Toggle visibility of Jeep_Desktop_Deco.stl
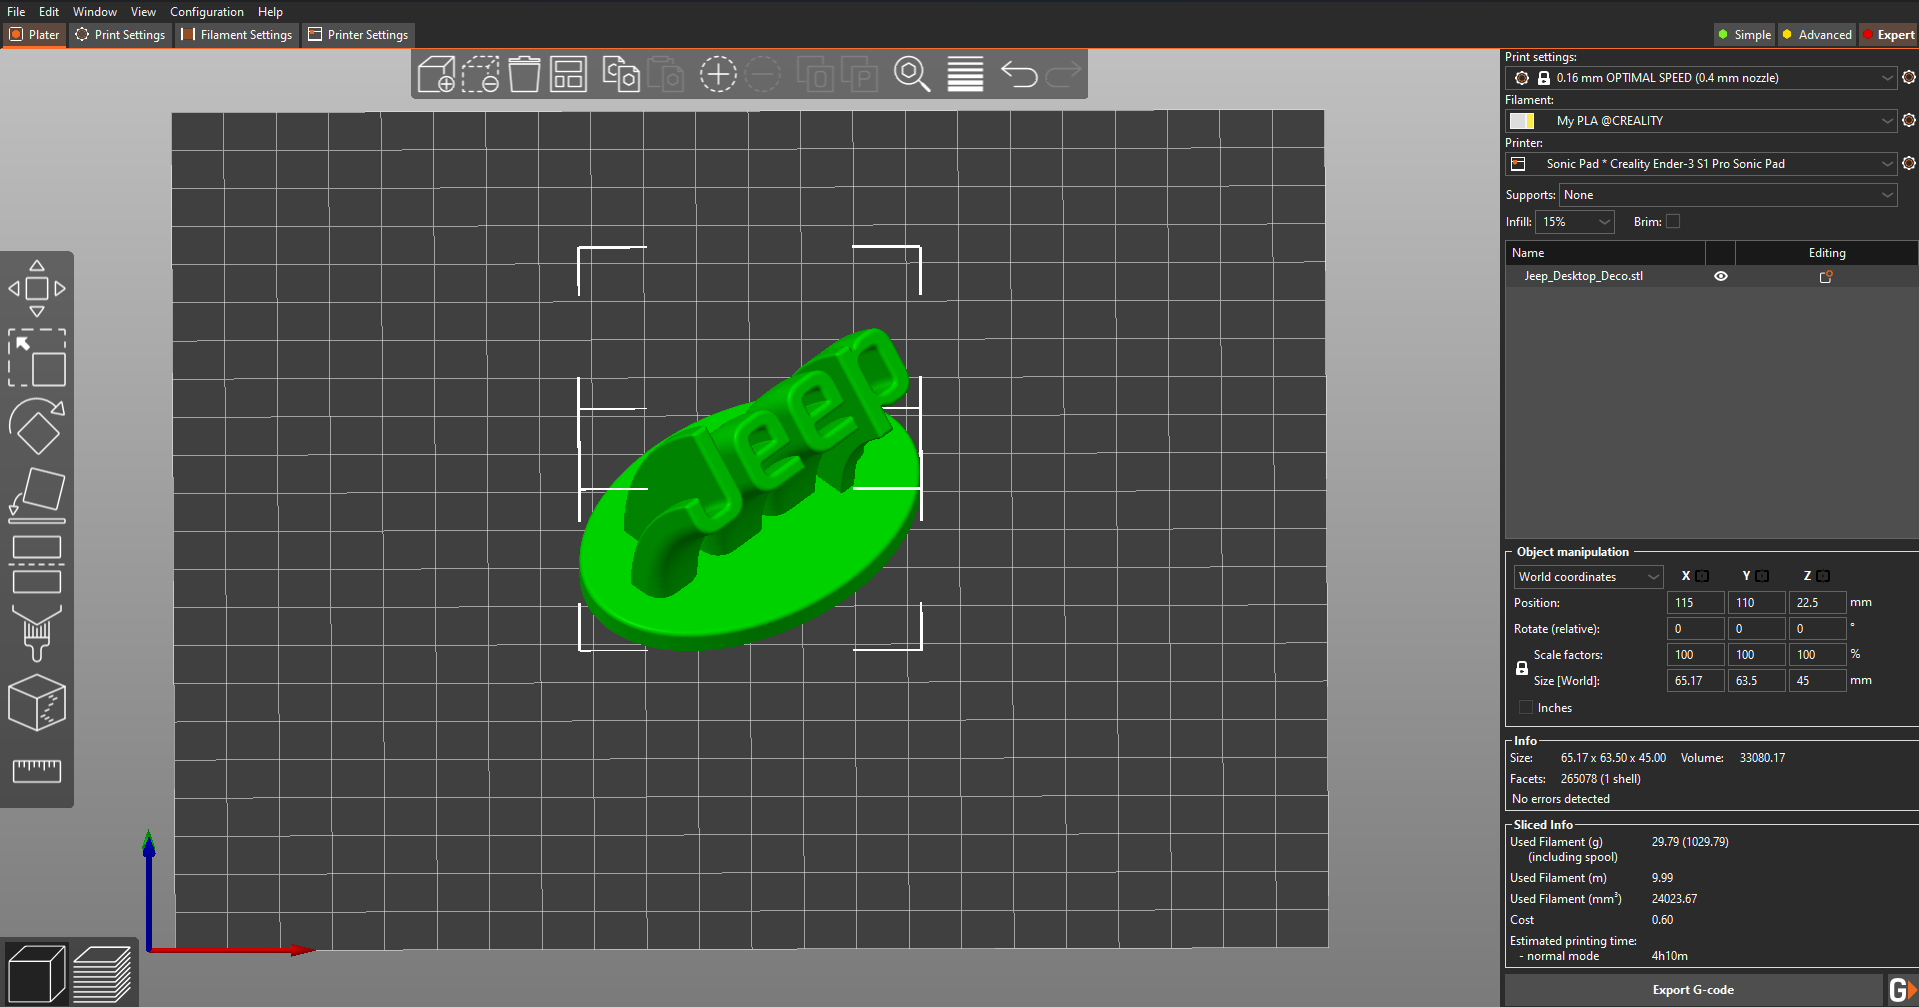 (x=1721, y=277)
